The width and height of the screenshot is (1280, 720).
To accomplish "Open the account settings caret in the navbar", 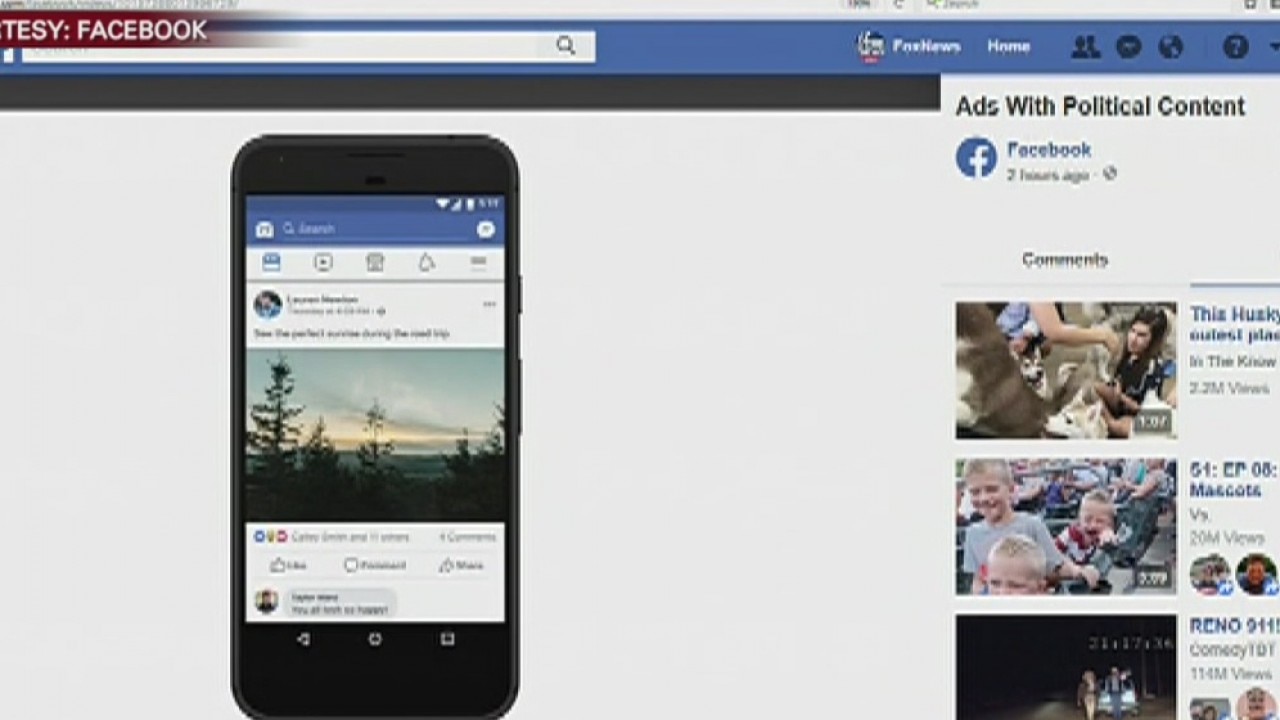I will tap(1274, 46).
